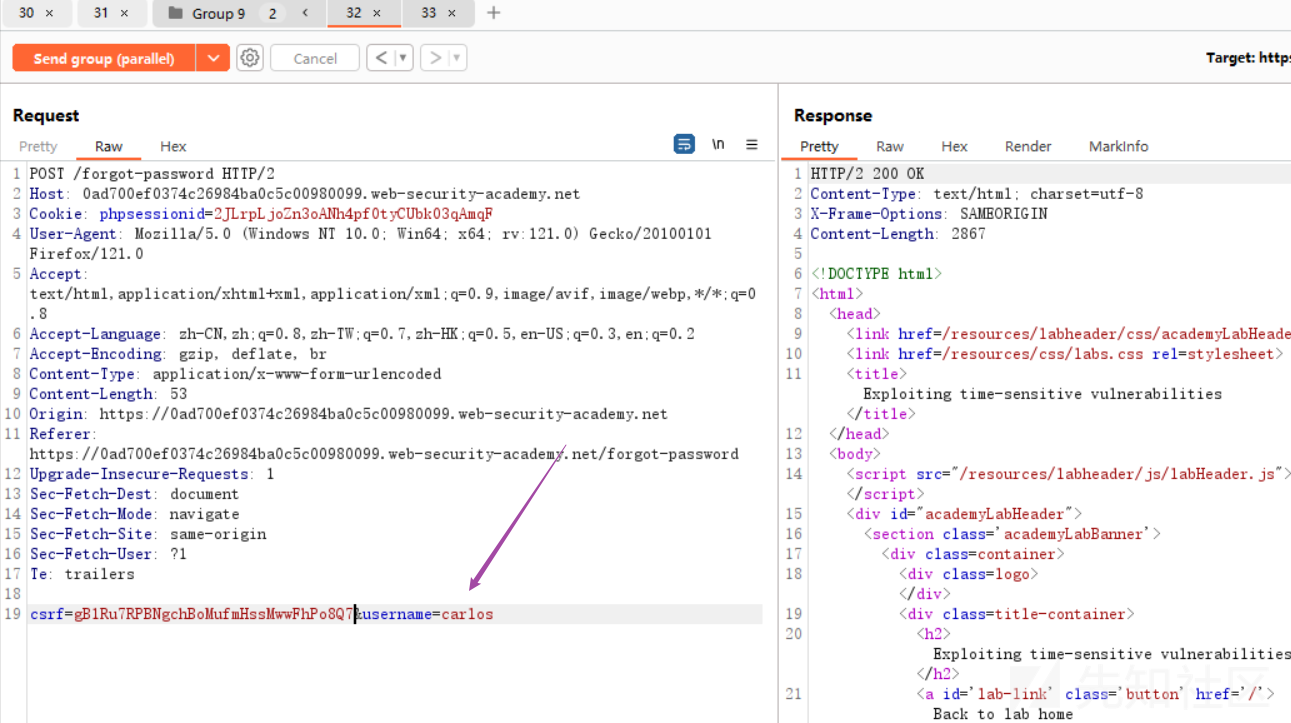
Task: Click the Response panel heading
Action: (833, 115)
